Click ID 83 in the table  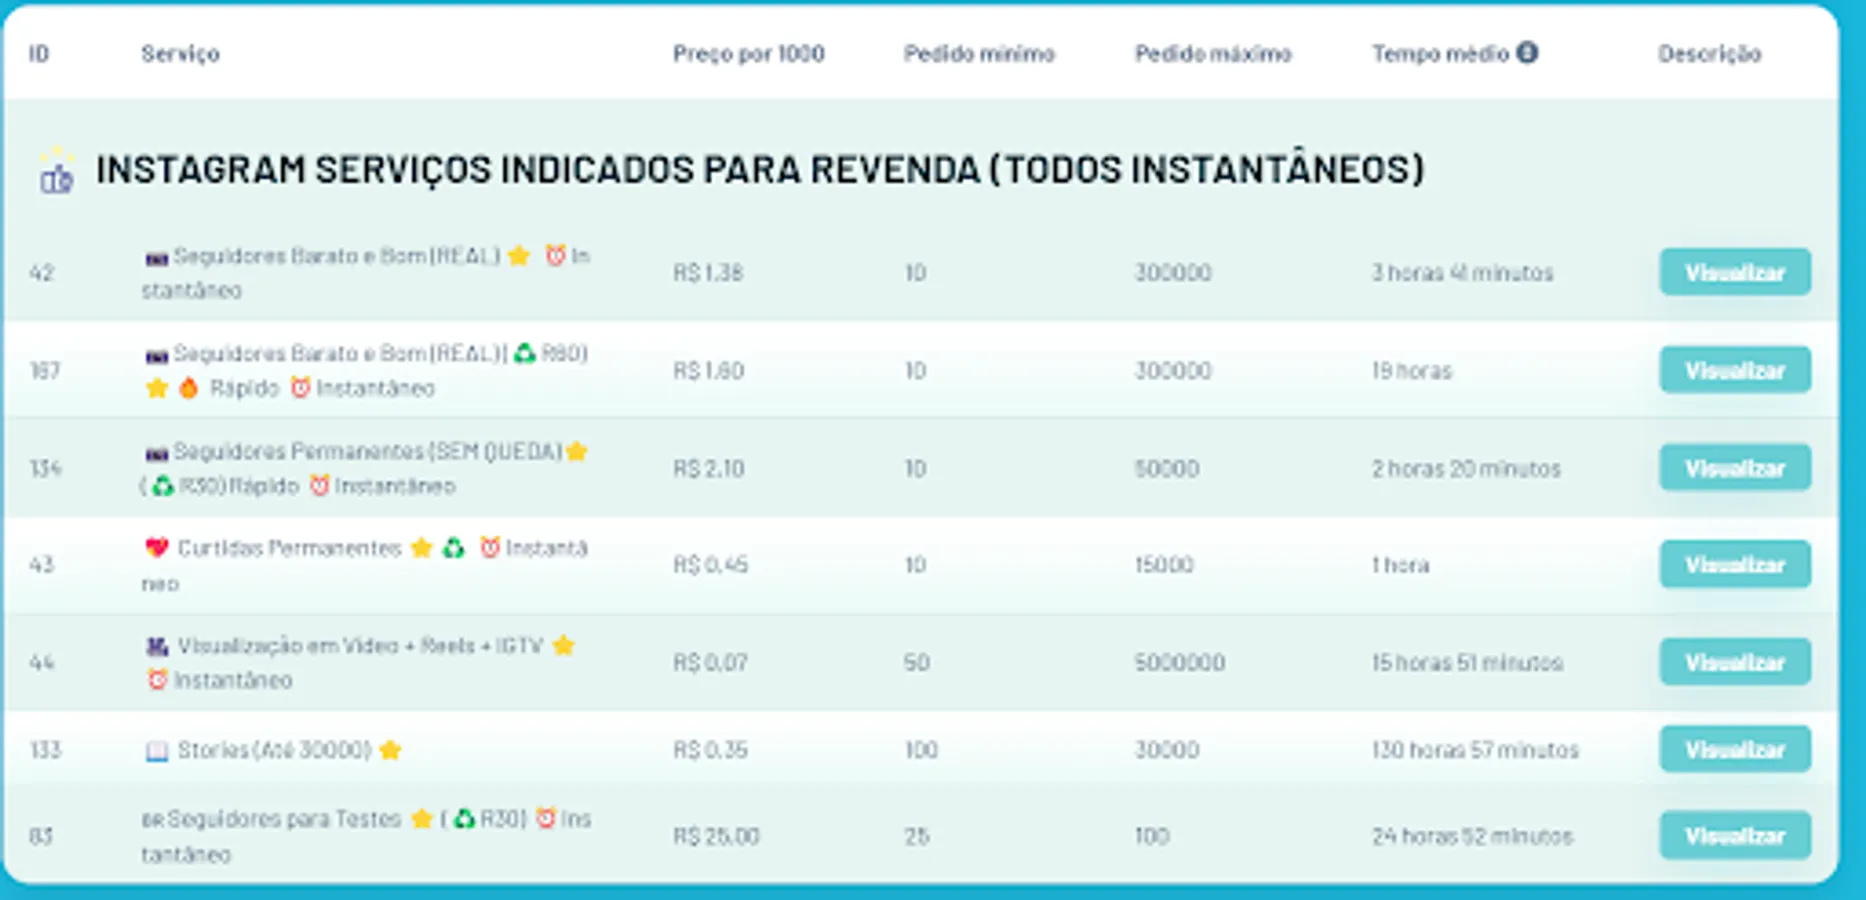(x=41, y=836)
